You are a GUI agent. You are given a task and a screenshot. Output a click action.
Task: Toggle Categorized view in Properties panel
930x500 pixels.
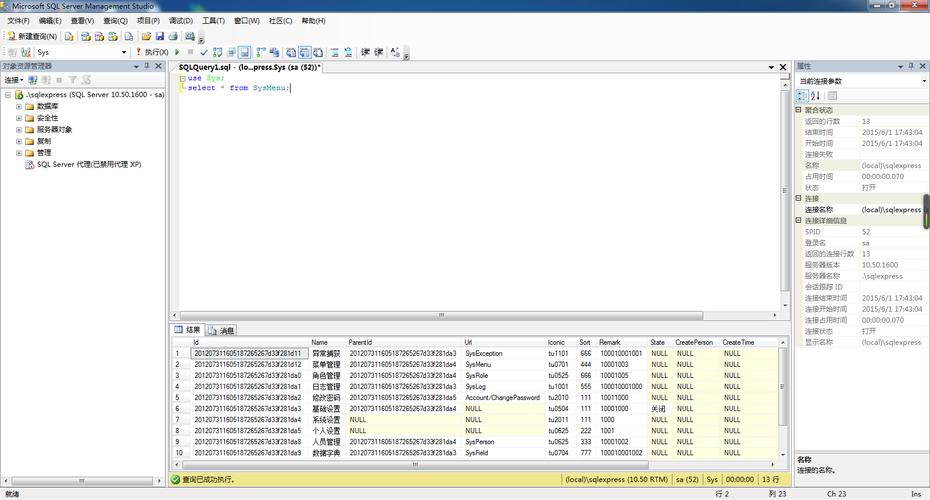[802, 95]
